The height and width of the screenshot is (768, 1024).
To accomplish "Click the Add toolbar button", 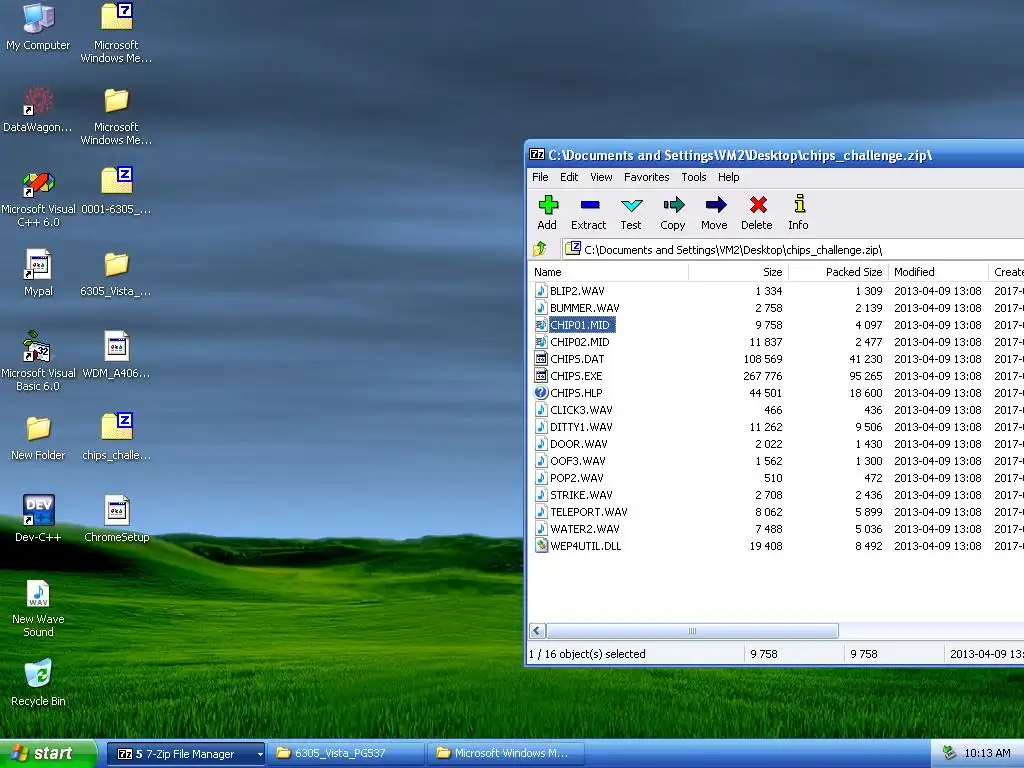I will coord(547,212).
